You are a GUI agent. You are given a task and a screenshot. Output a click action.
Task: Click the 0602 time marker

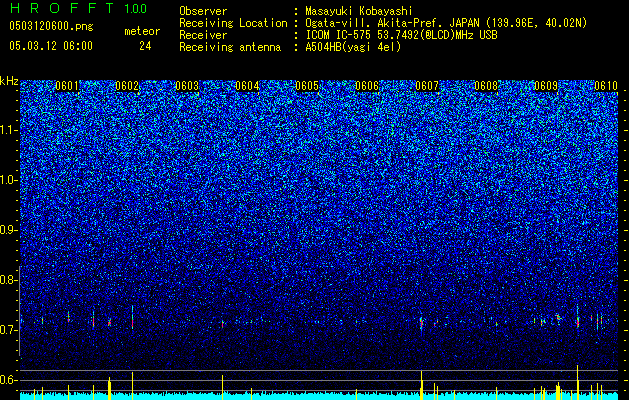(127, 86)
